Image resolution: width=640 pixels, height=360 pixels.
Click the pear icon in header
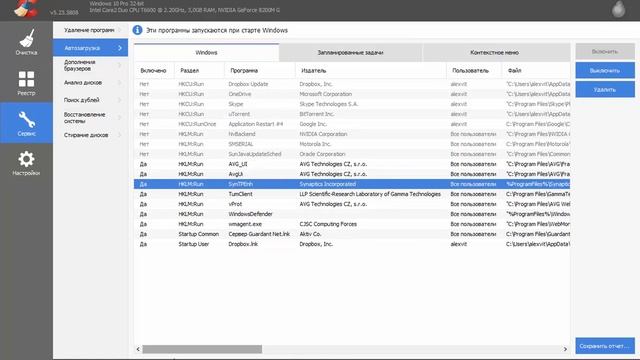(x=618, y=9)
